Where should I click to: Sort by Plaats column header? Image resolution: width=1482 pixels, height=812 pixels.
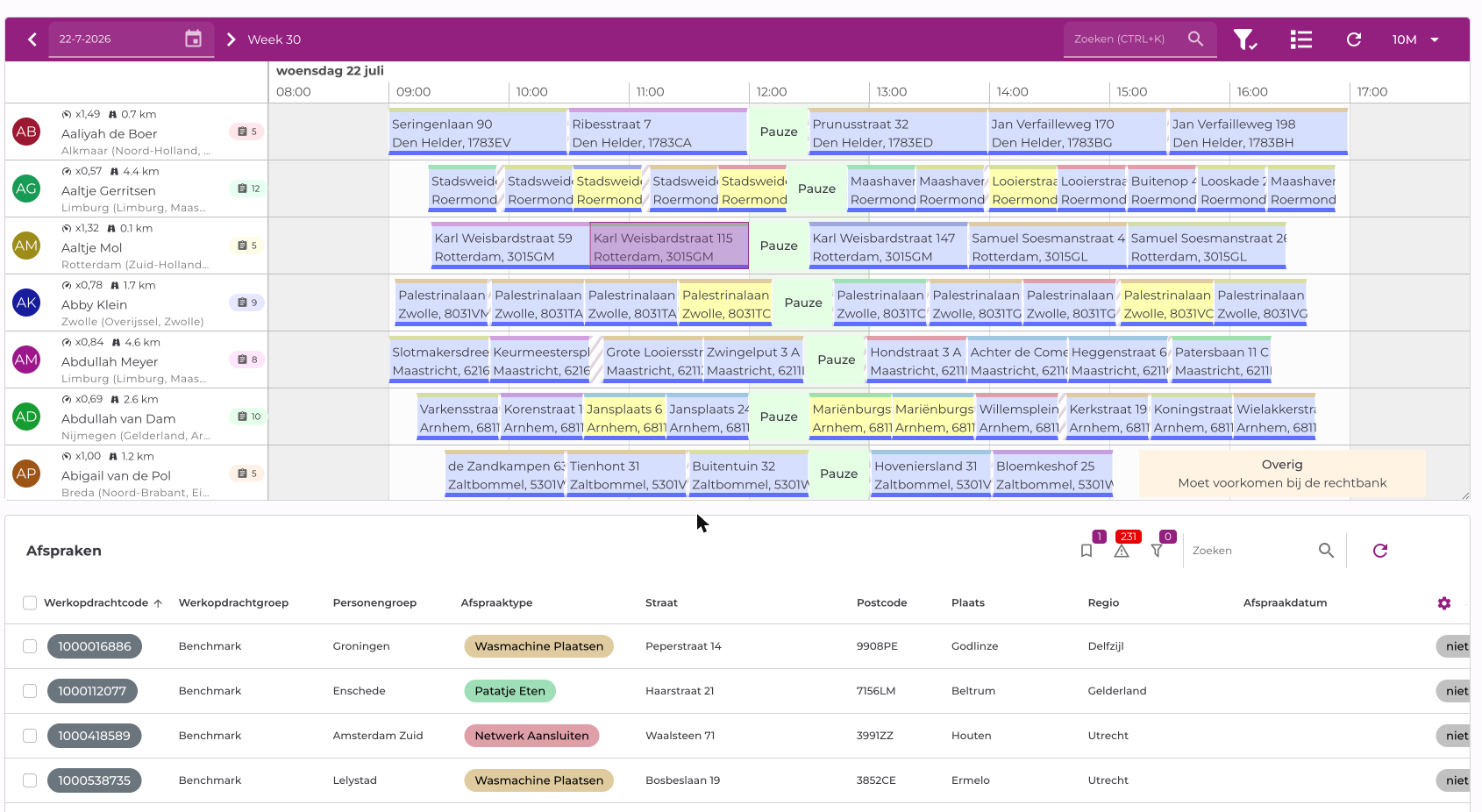tap(968, 603)
